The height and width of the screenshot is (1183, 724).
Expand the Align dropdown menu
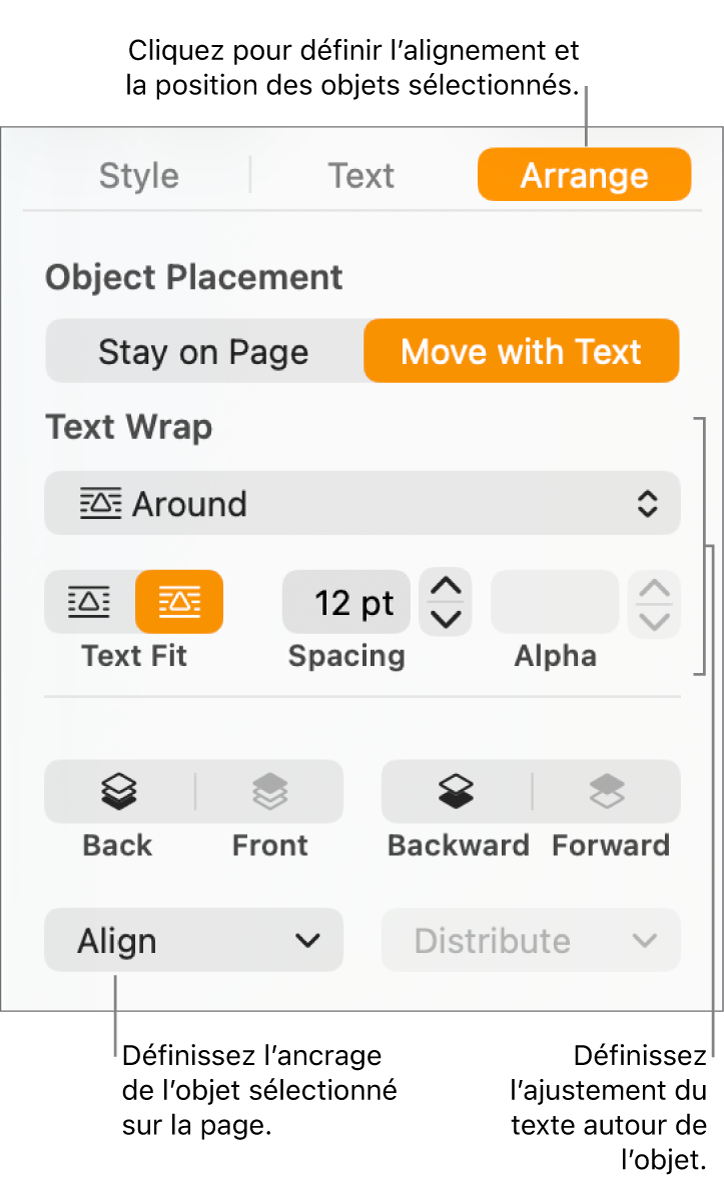pyautogui.click(x=193, y=941)
